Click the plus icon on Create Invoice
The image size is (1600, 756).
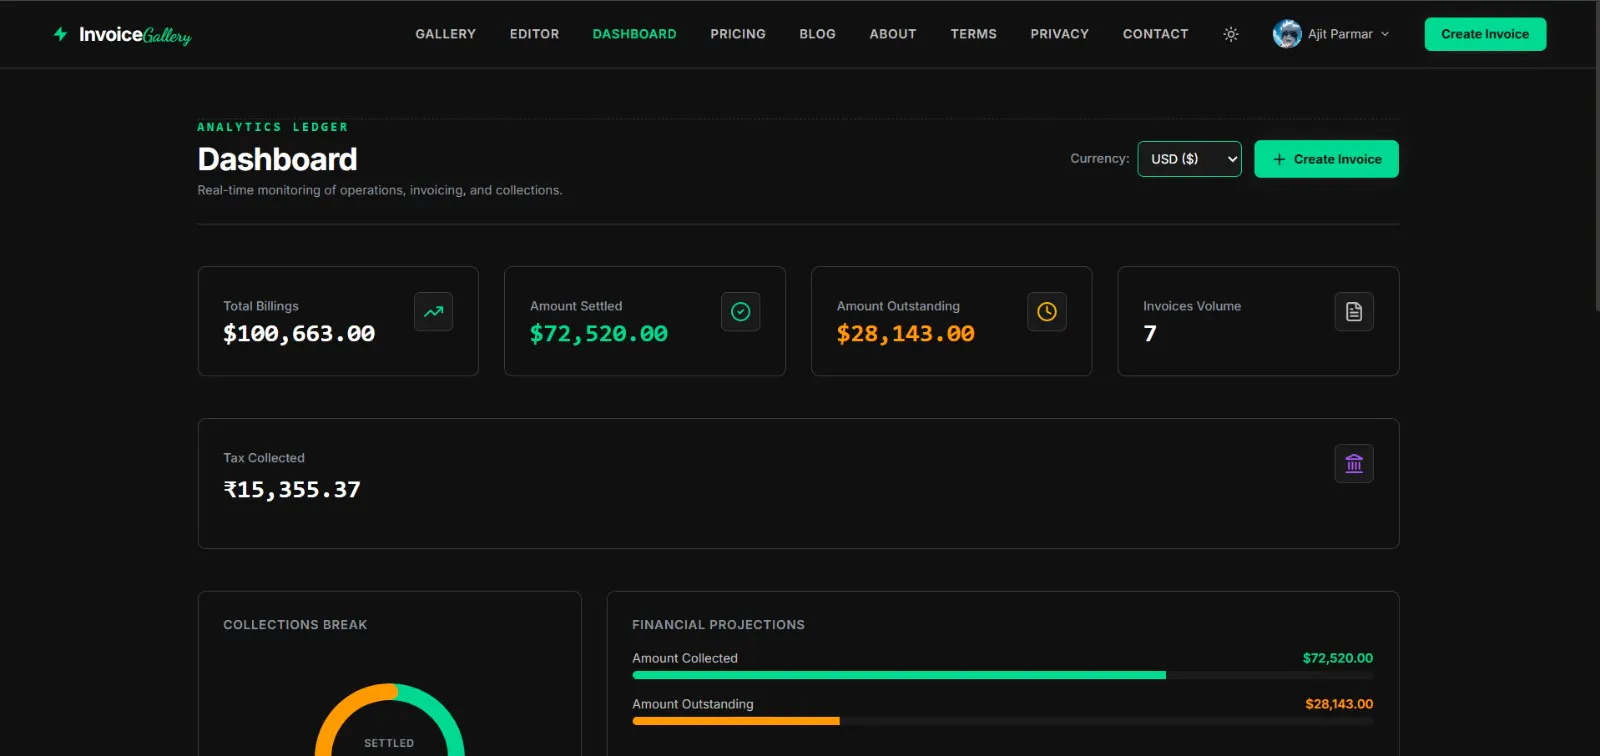click(x=1279, y=159)
